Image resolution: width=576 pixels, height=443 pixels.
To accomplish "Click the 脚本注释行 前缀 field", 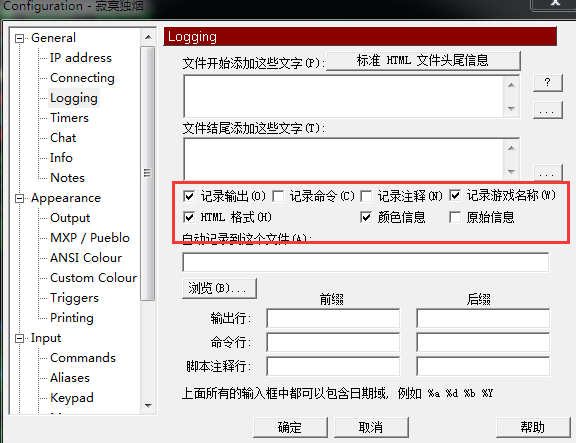I will click(x=333, y=366).
